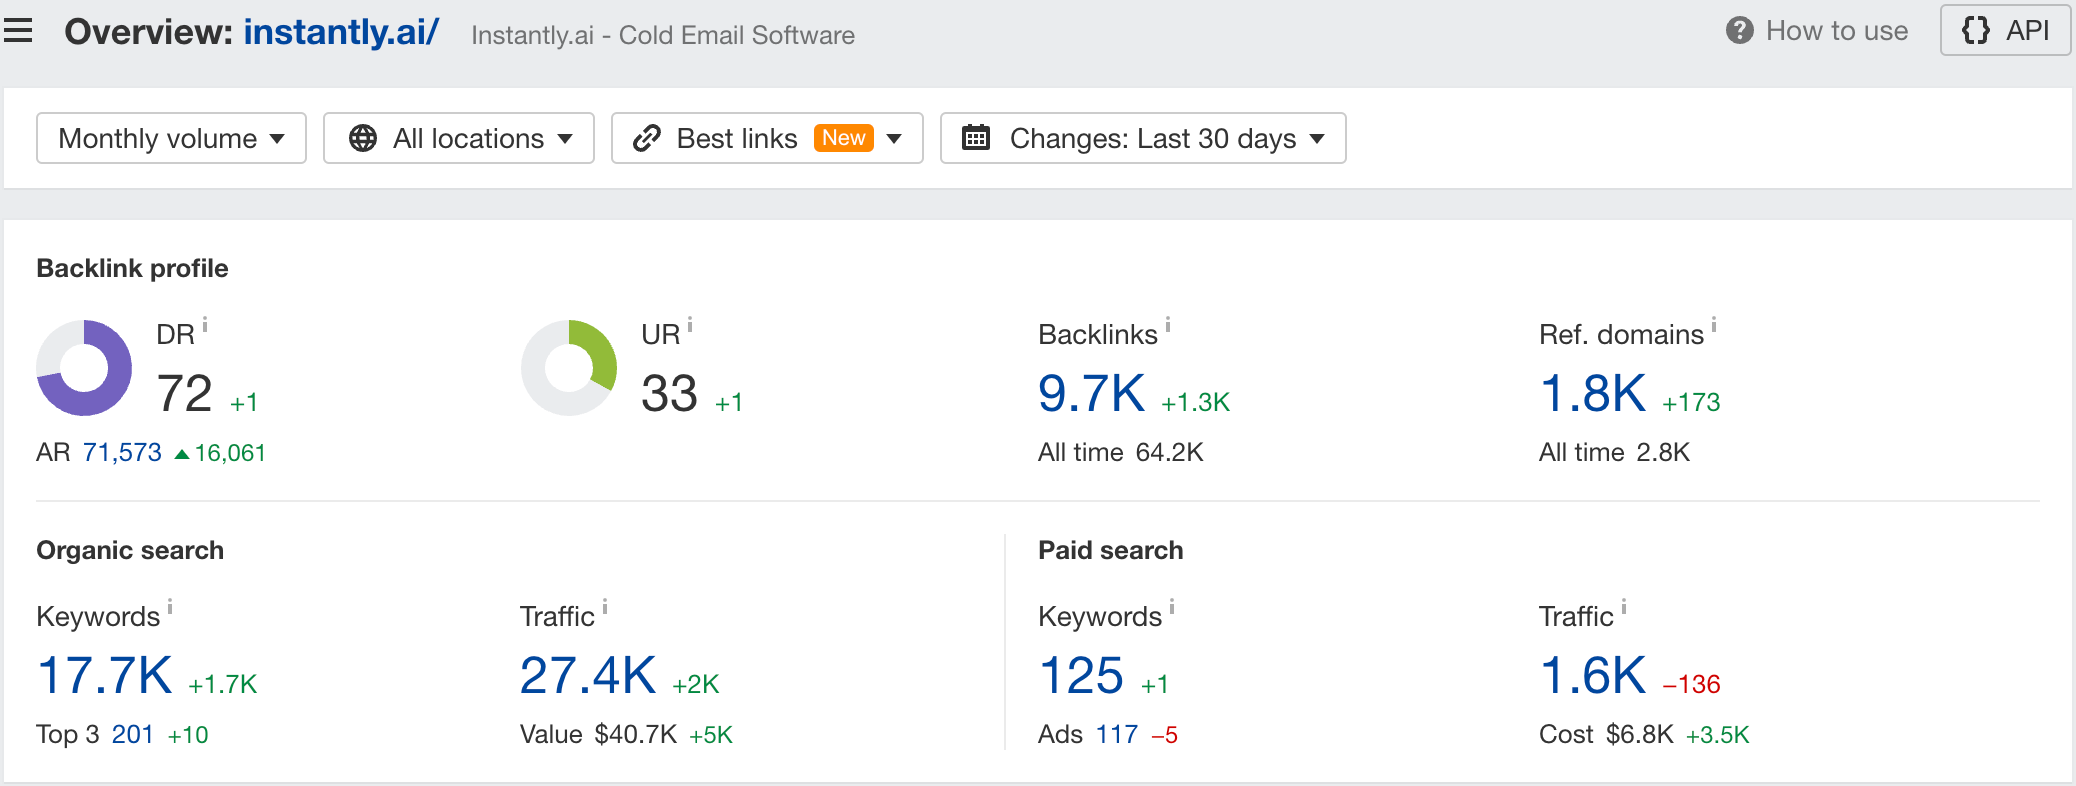Image resolution: width=2076 pixels, height=786 pixels.
Task: Click the UR info icon
Action: click(690, 324)
